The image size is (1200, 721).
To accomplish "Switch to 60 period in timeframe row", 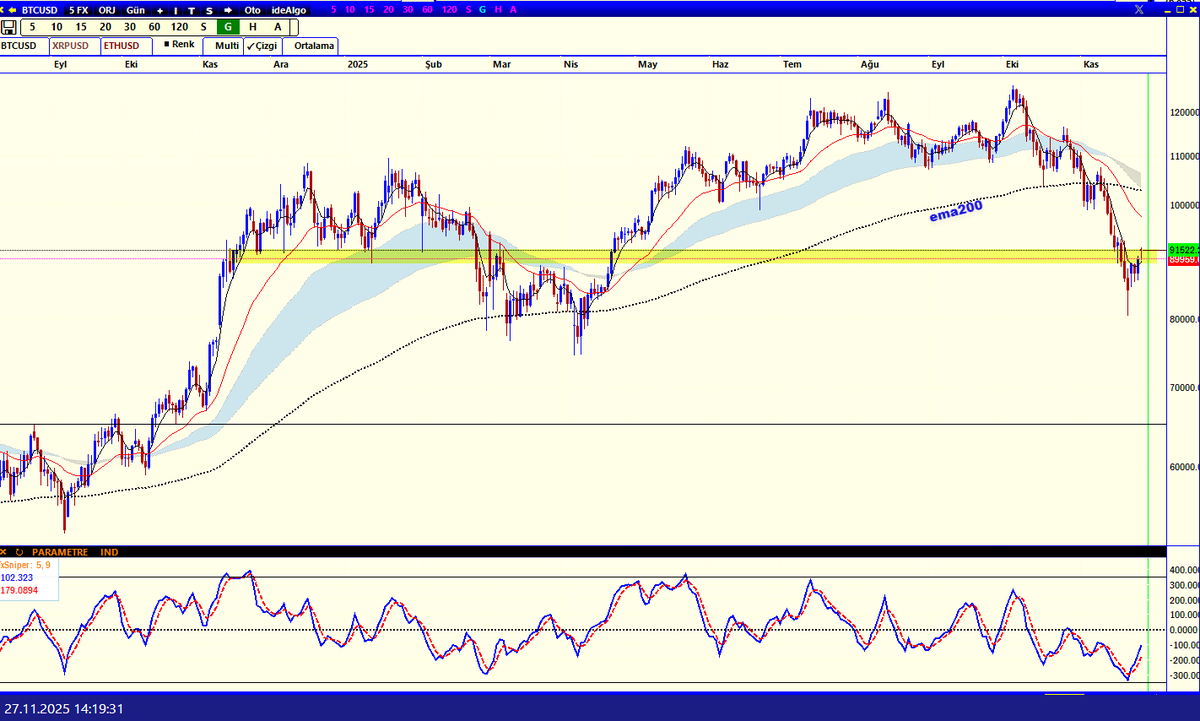I will [154, 27].
